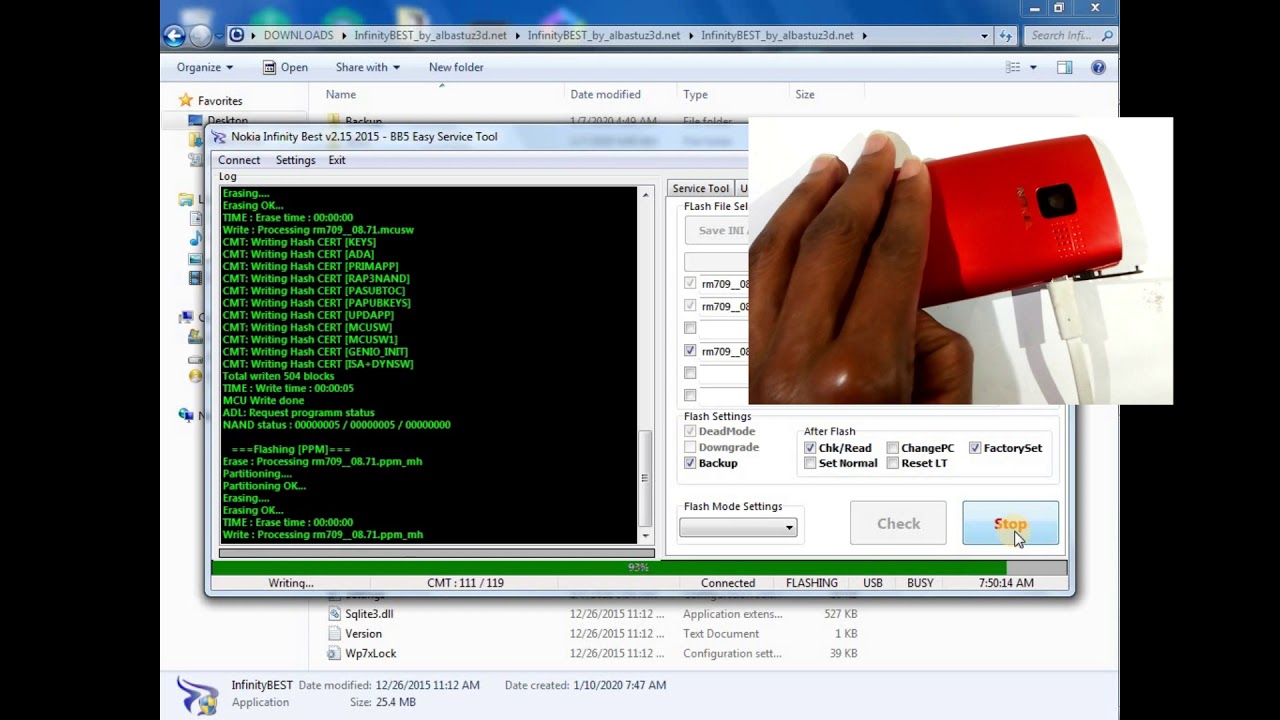Open the Flash Mode Settings dropdown

pyautogui.click(x=738, y=527)
